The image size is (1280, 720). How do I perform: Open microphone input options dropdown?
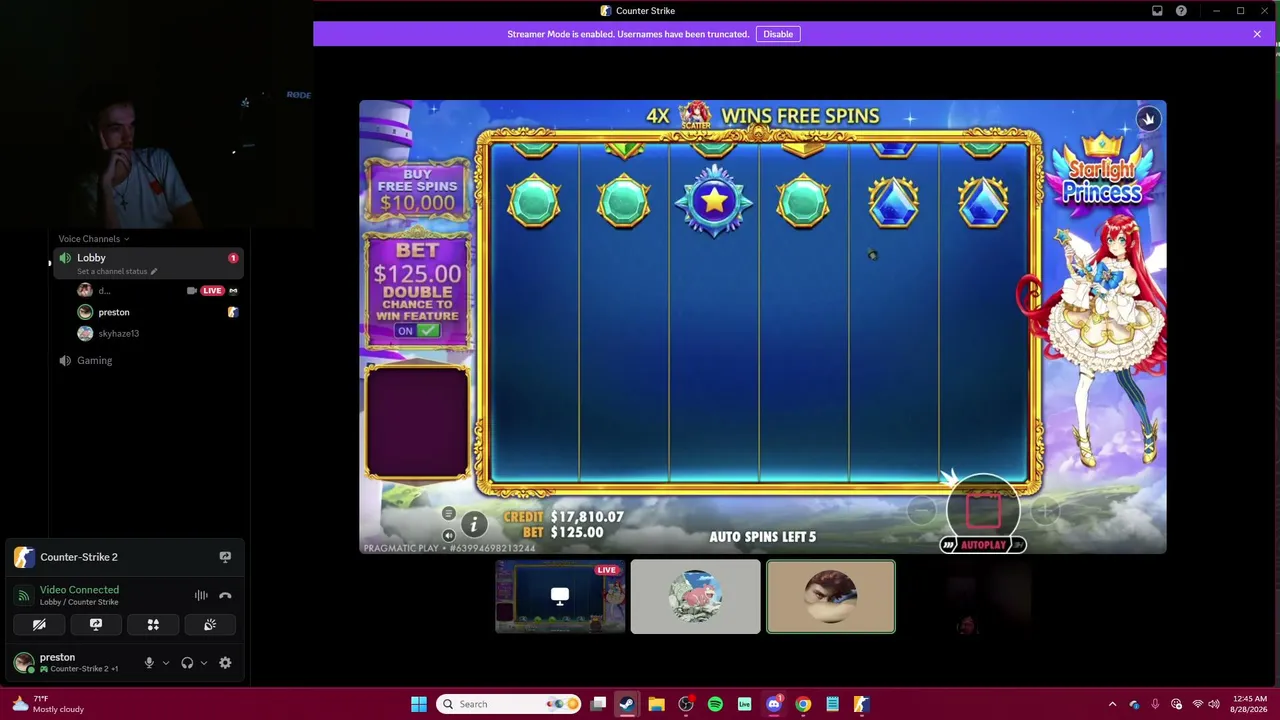[x=166, y=663]
